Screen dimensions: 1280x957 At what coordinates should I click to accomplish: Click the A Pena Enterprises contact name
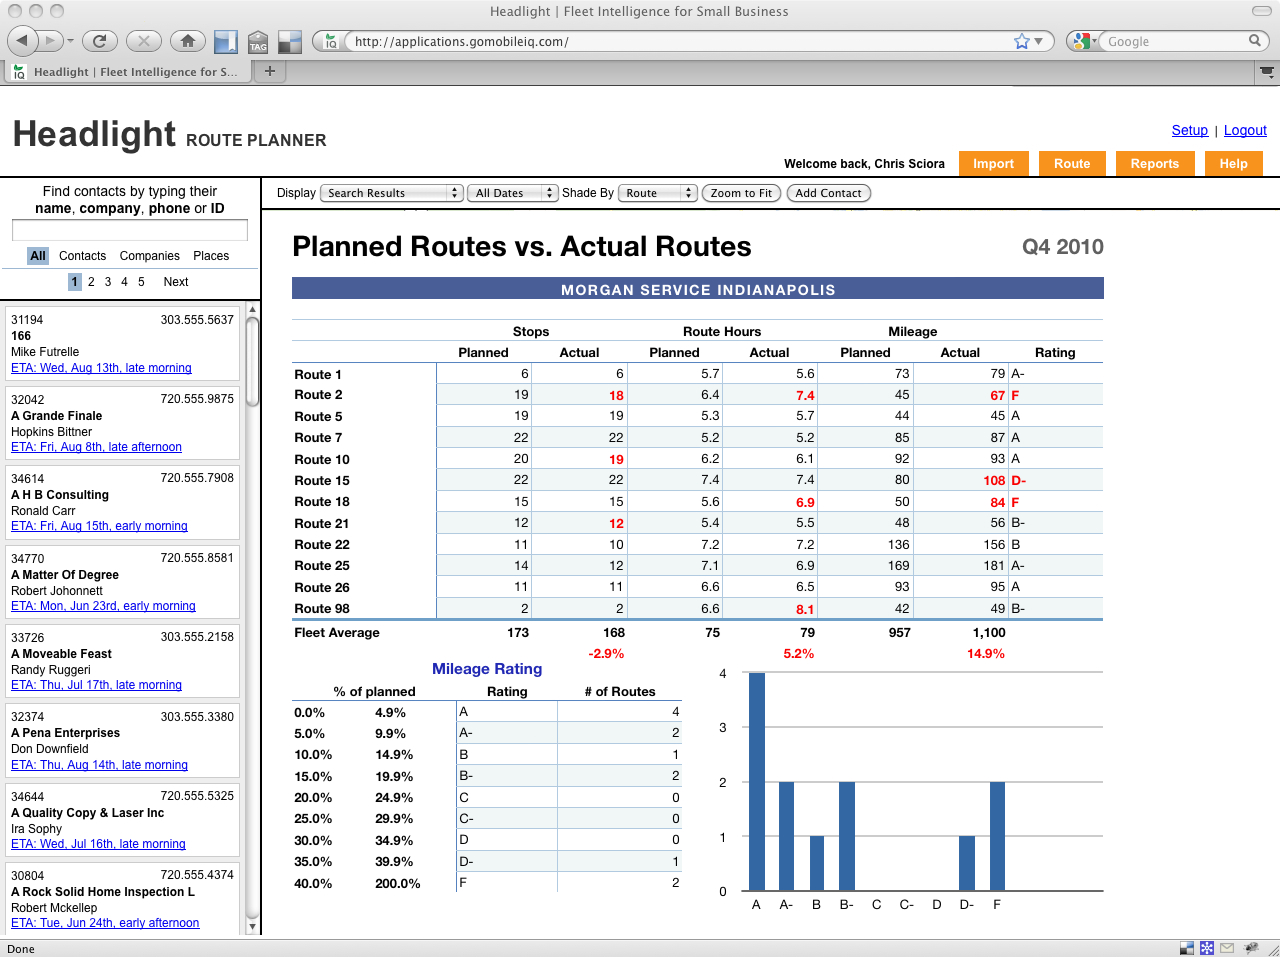pyautogui.click(x=65, y=733)
